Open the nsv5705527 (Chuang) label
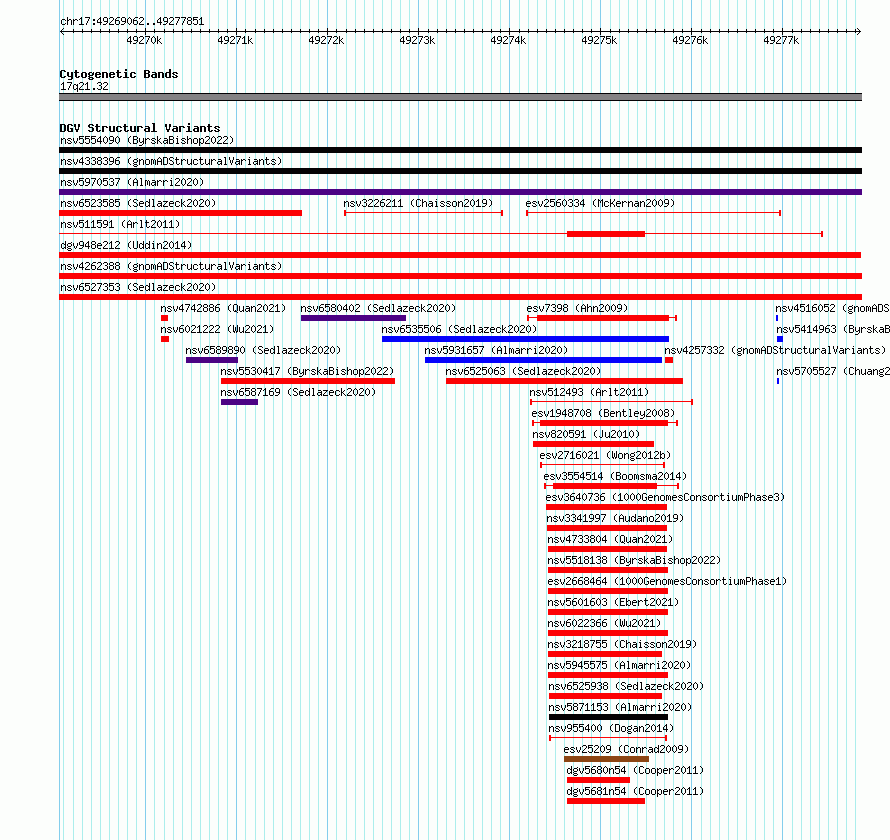Viewport: 890px width, 840px height. pyautogui.click(x=833, y=371)
